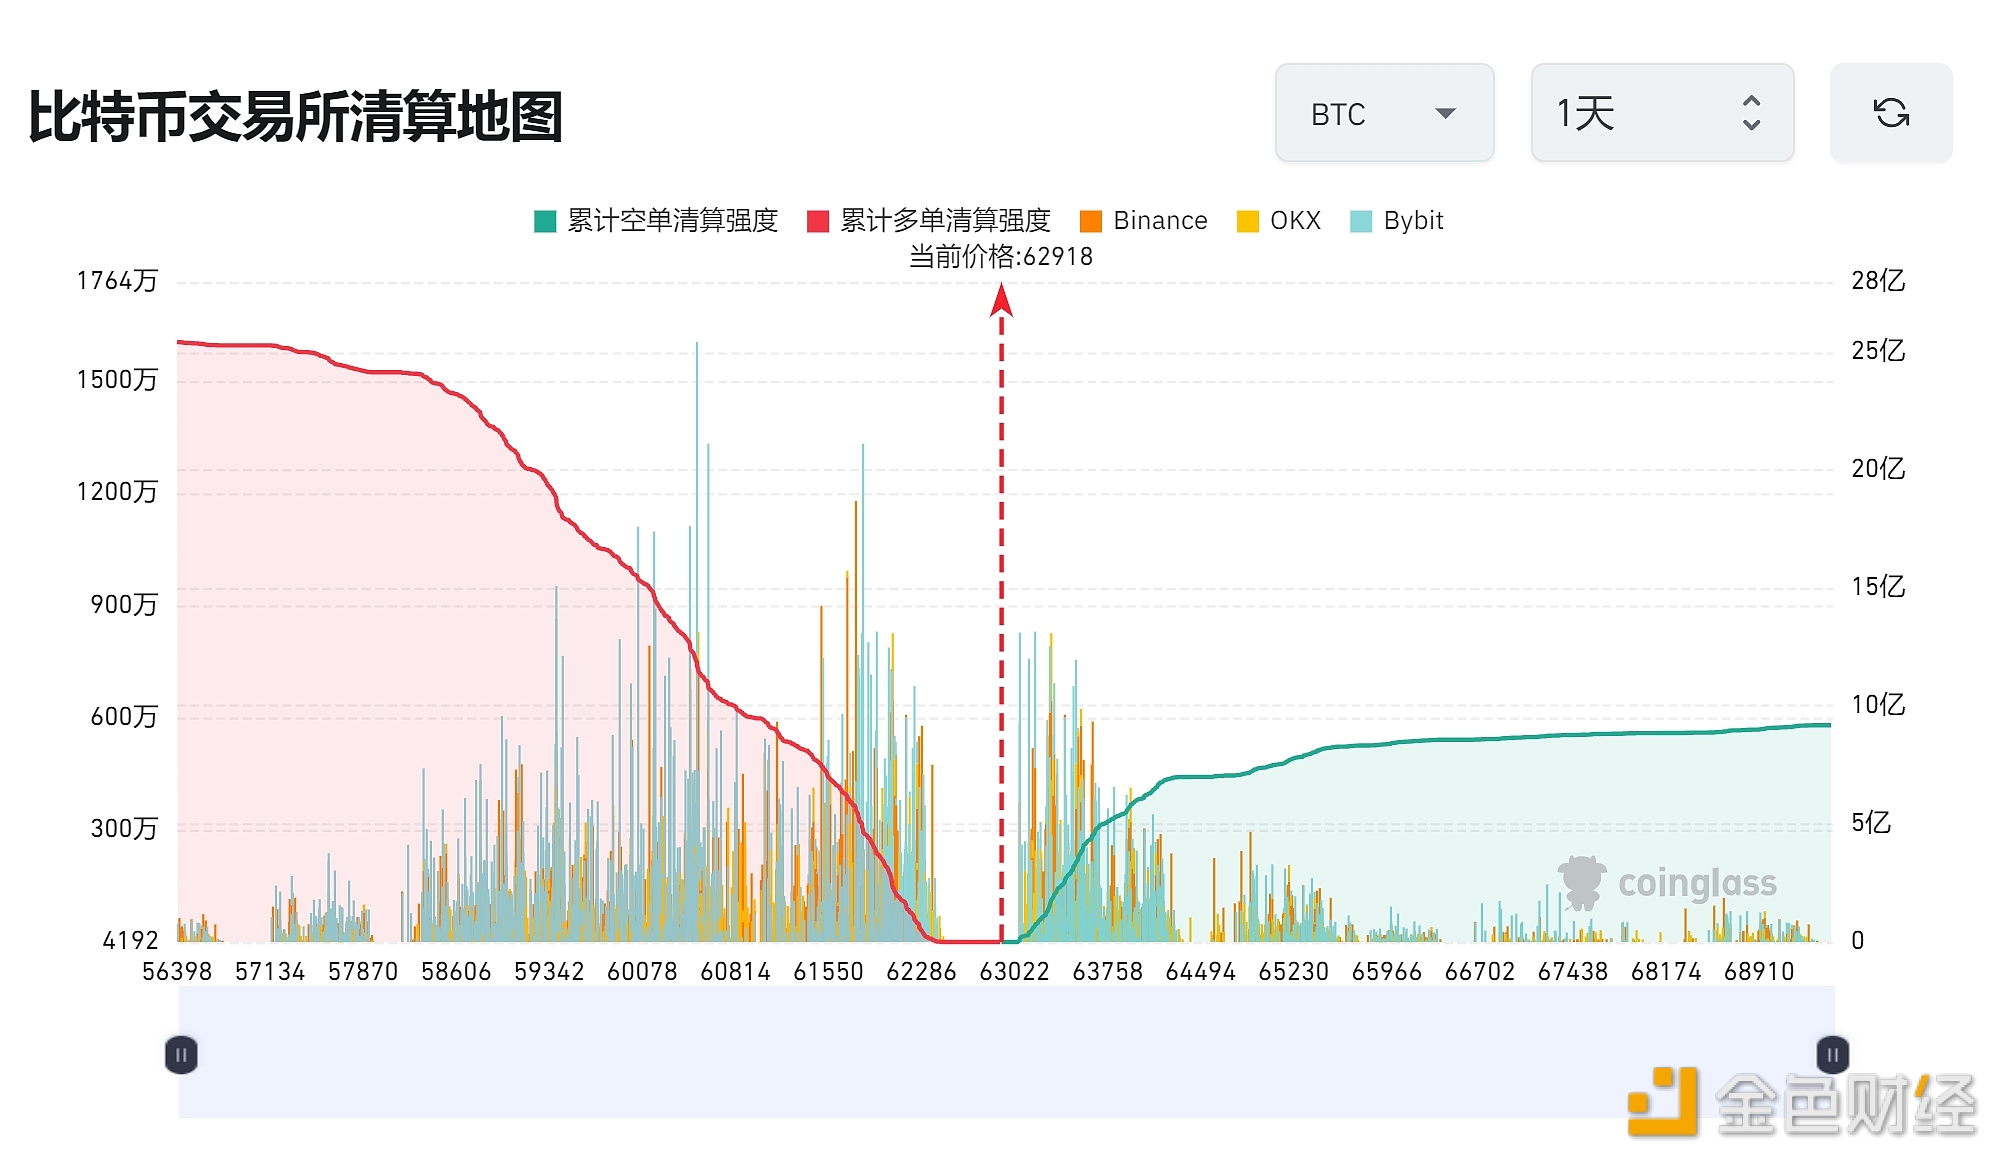1991x1151 pixels.
Task: Open the 1天 time range selector
Action: pos(1662,113)
